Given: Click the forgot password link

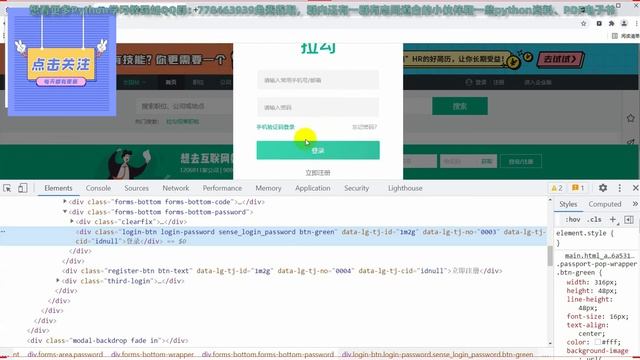Looking at the screenshot, I should (364, 127).
